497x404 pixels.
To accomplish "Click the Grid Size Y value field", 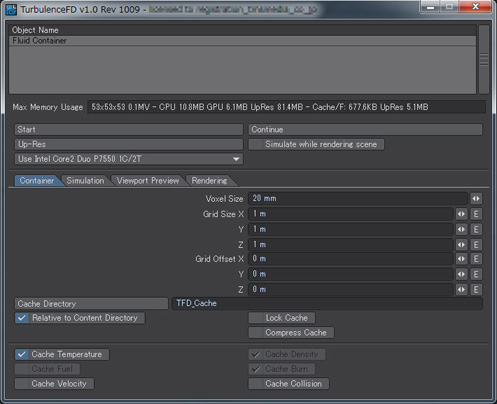I will click(x=351, y=229).
